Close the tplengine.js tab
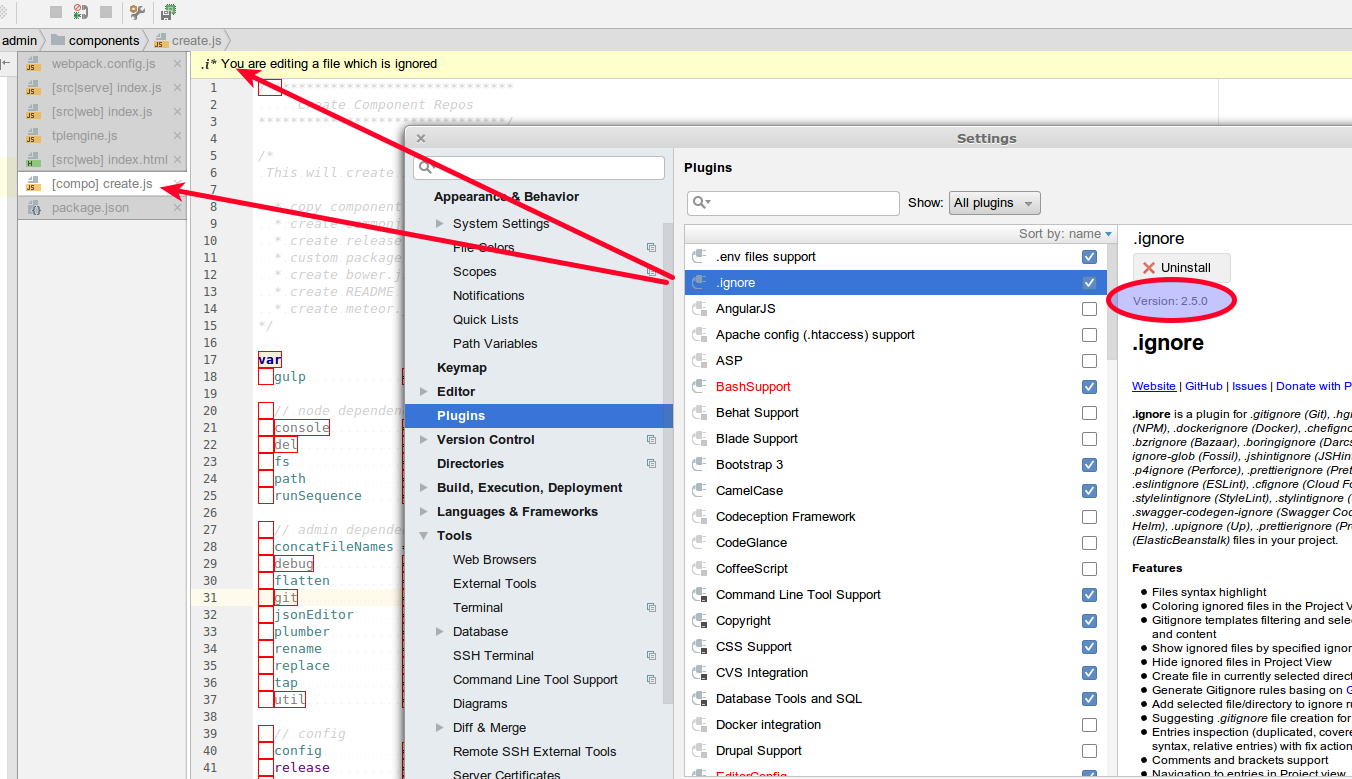Image resolution: width=1352 pixels, height=779 pixels. pos(177,136)
